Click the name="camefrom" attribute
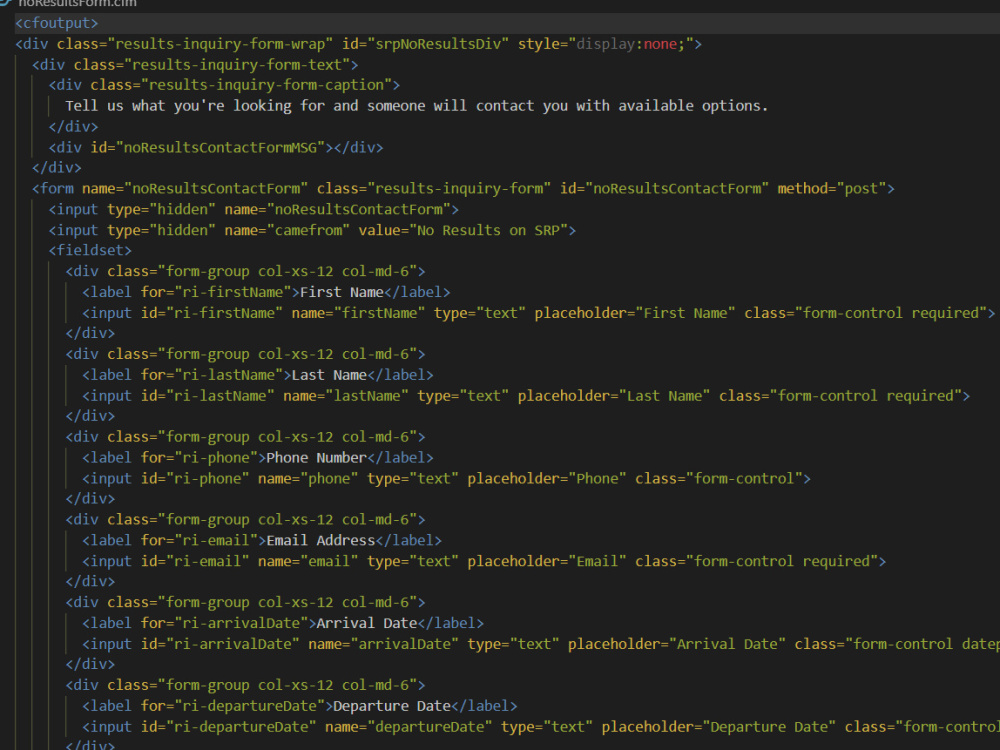The height and width of the screenshot is (750, 1000). coord(287,230)
